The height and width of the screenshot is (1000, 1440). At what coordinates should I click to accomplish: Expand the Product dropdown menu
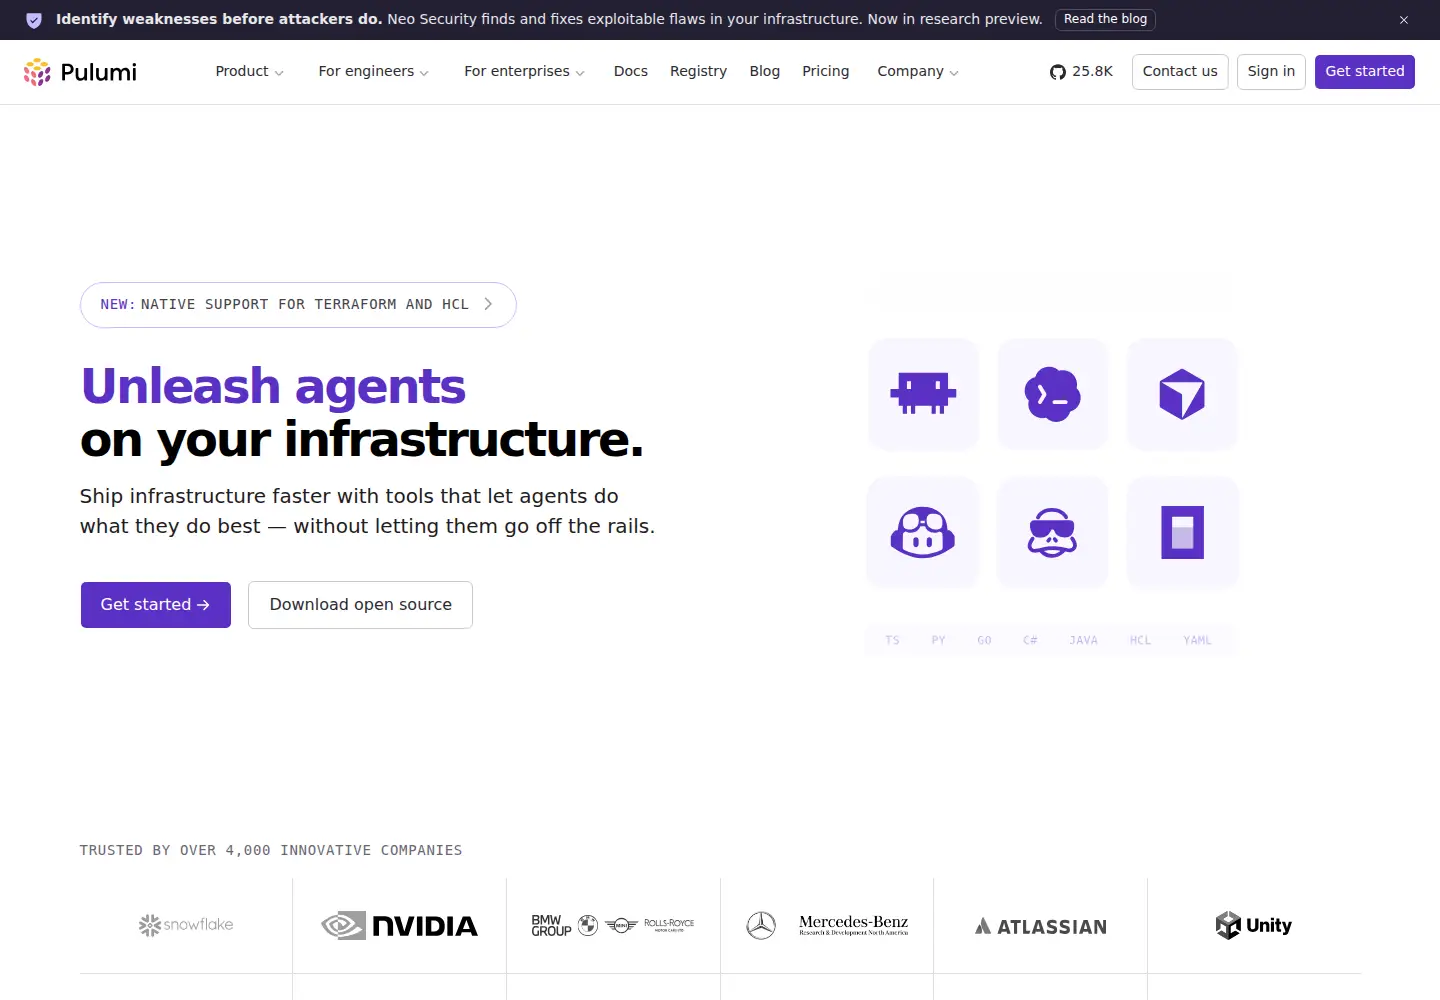[250, 72]
